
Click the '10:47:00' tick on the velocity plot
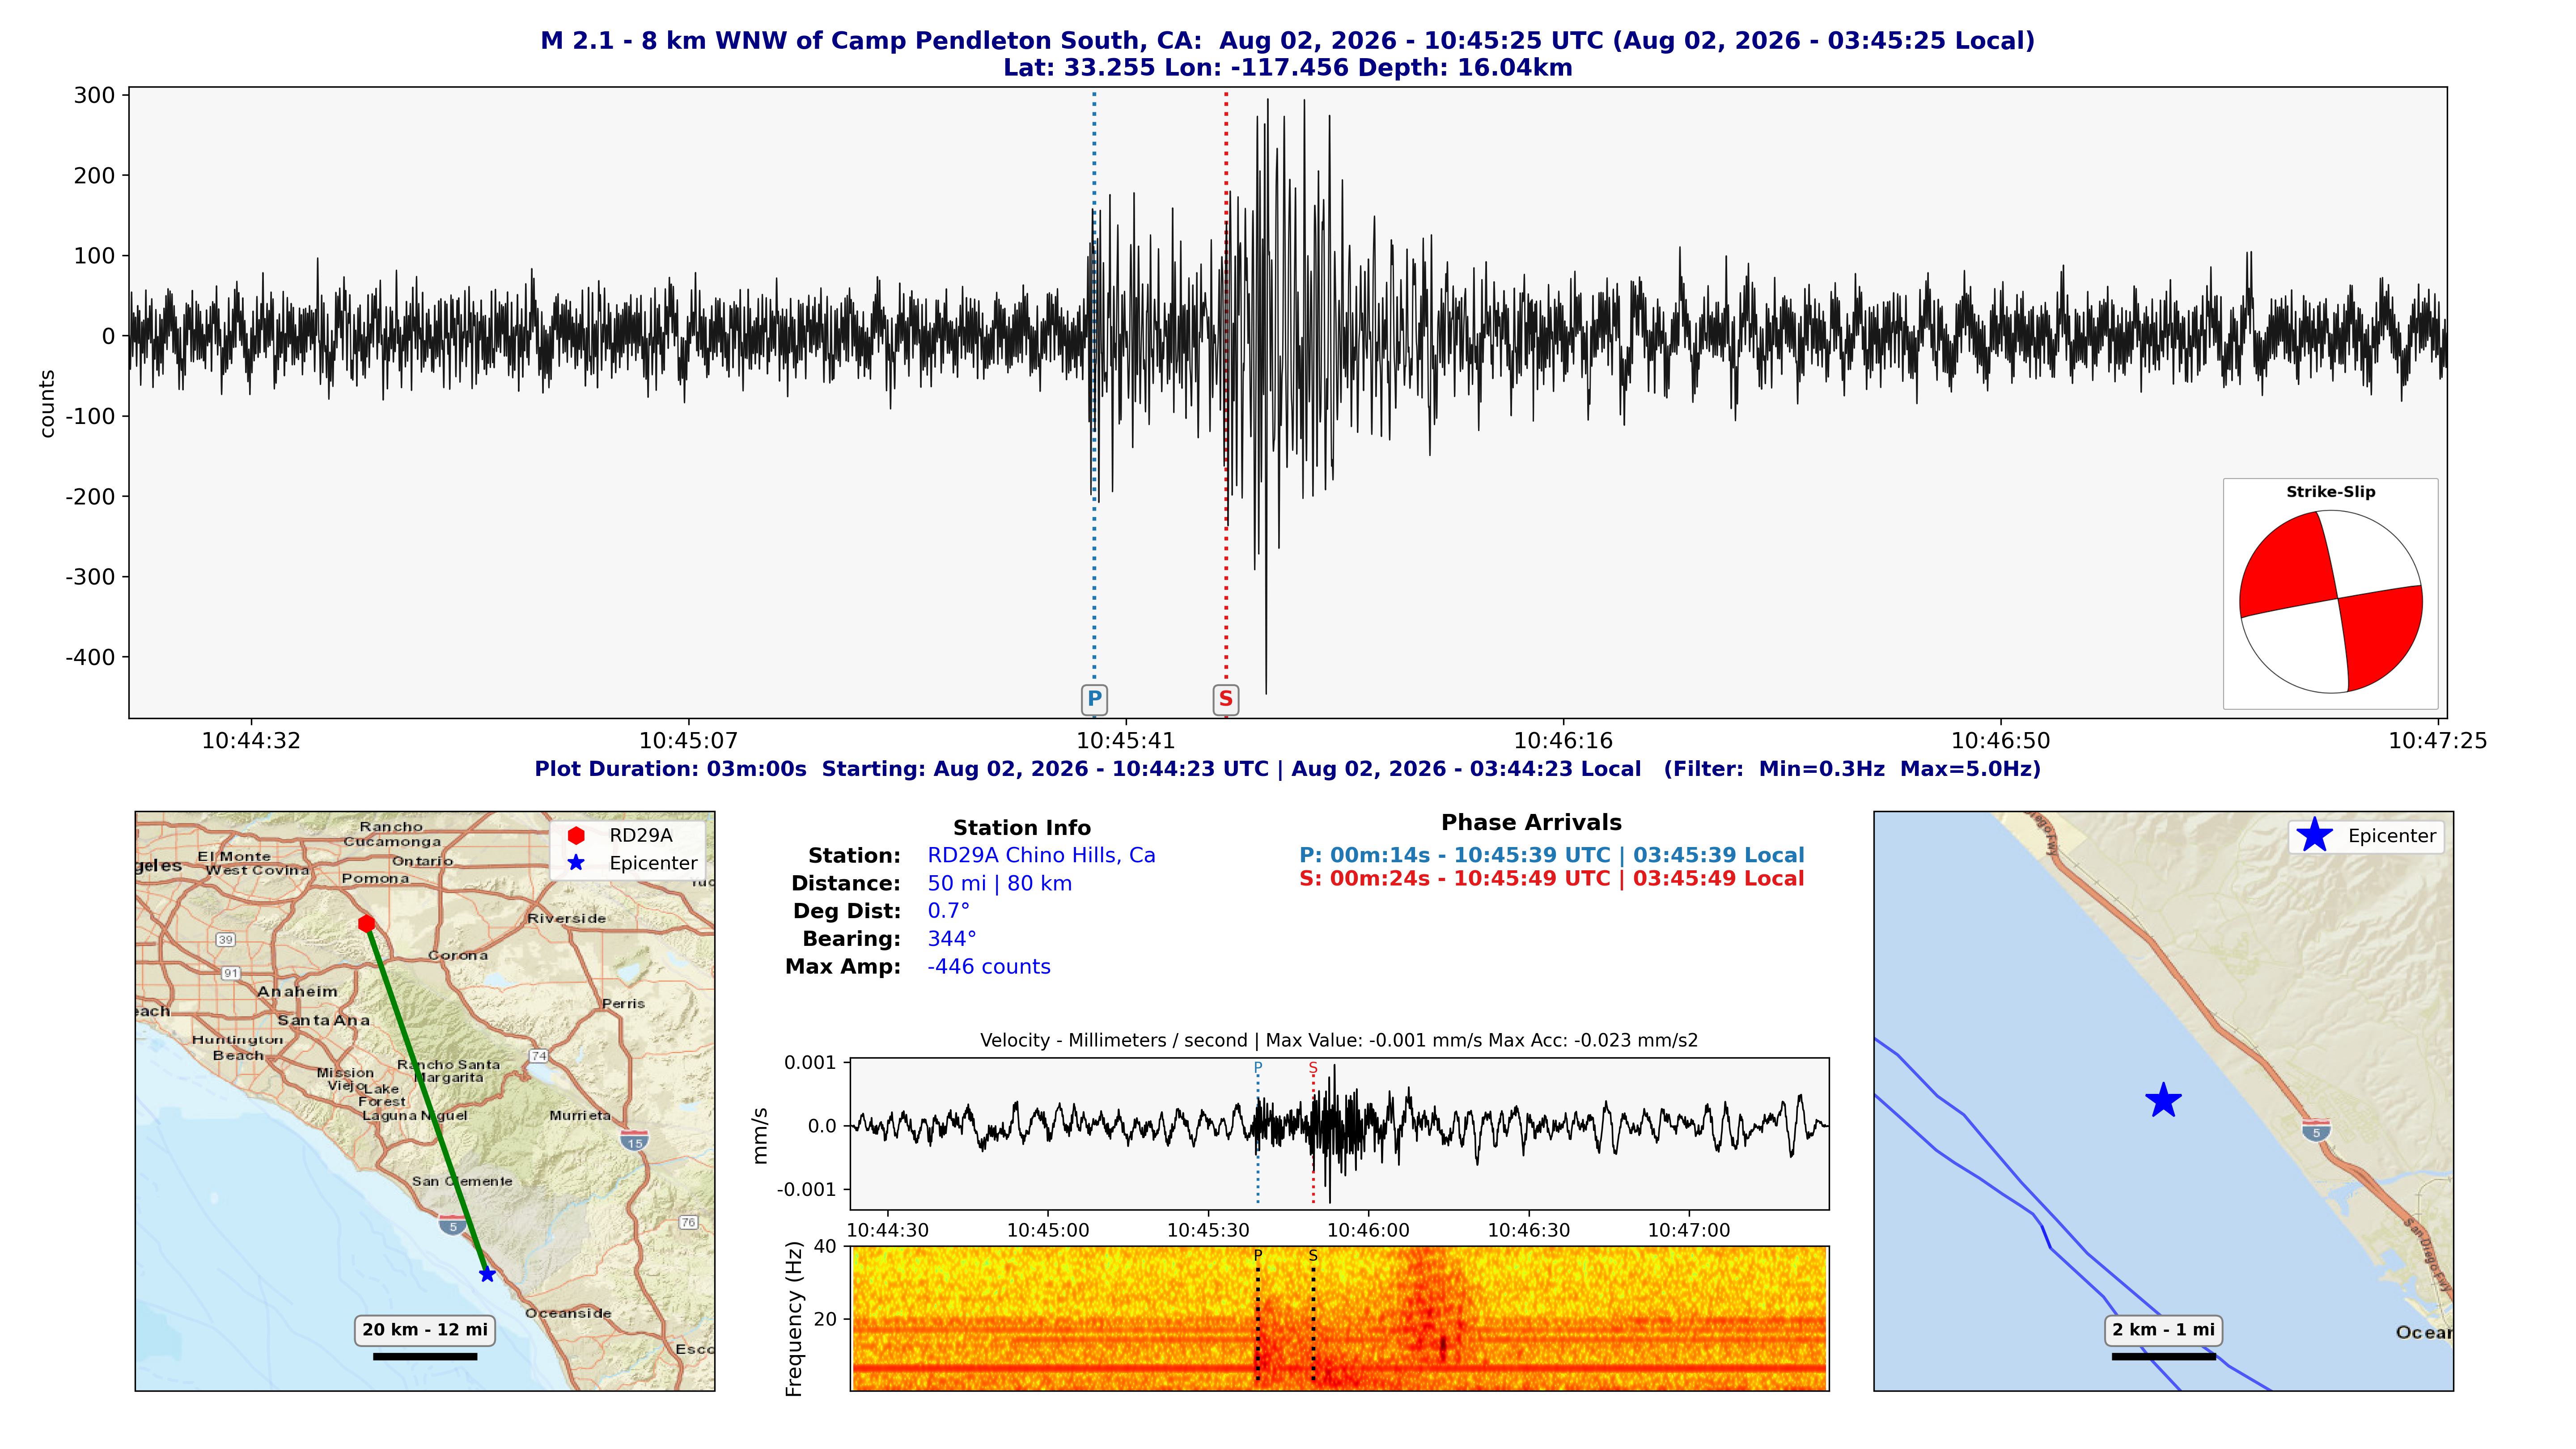click(x=1689, y=1231)
